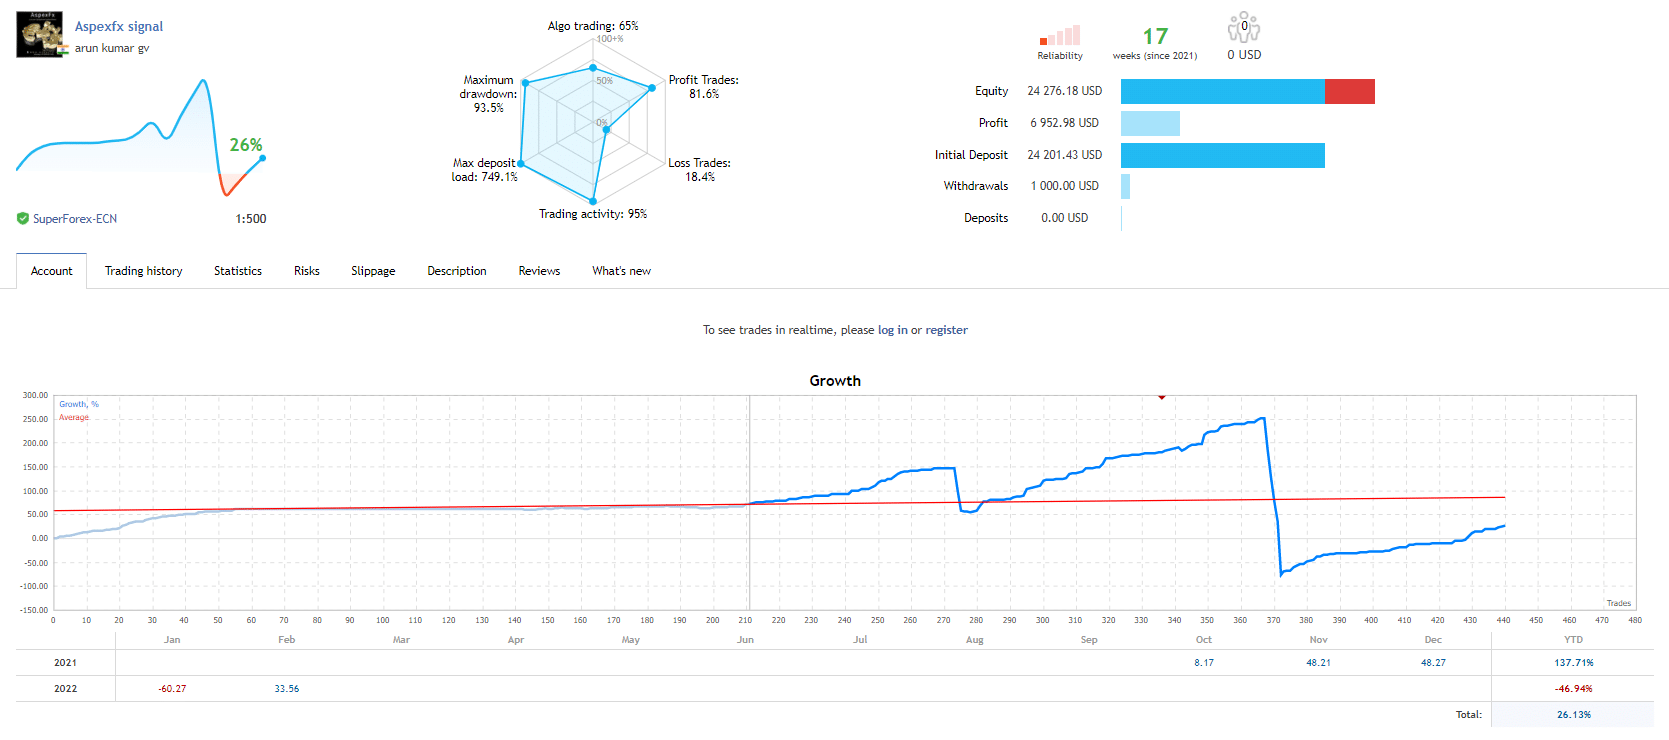Click the red segment of Equity bar
Image resolution: width=1669 pixels, height=740 pixels.
click(x=1349, y=92)
